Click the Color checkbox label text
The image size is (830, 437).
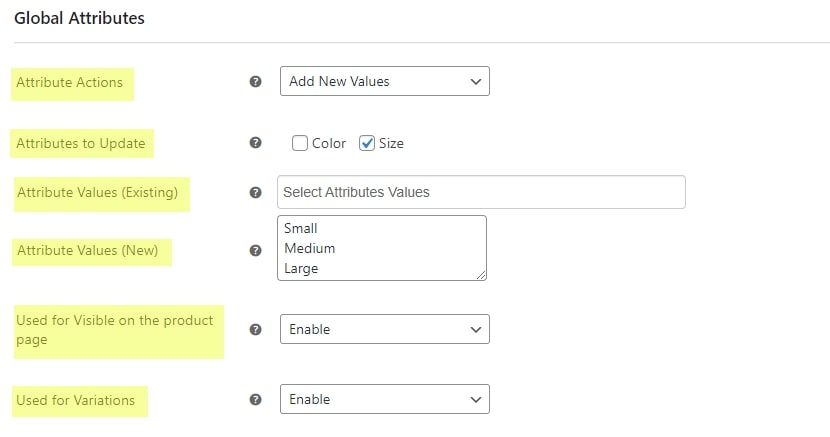329,143
